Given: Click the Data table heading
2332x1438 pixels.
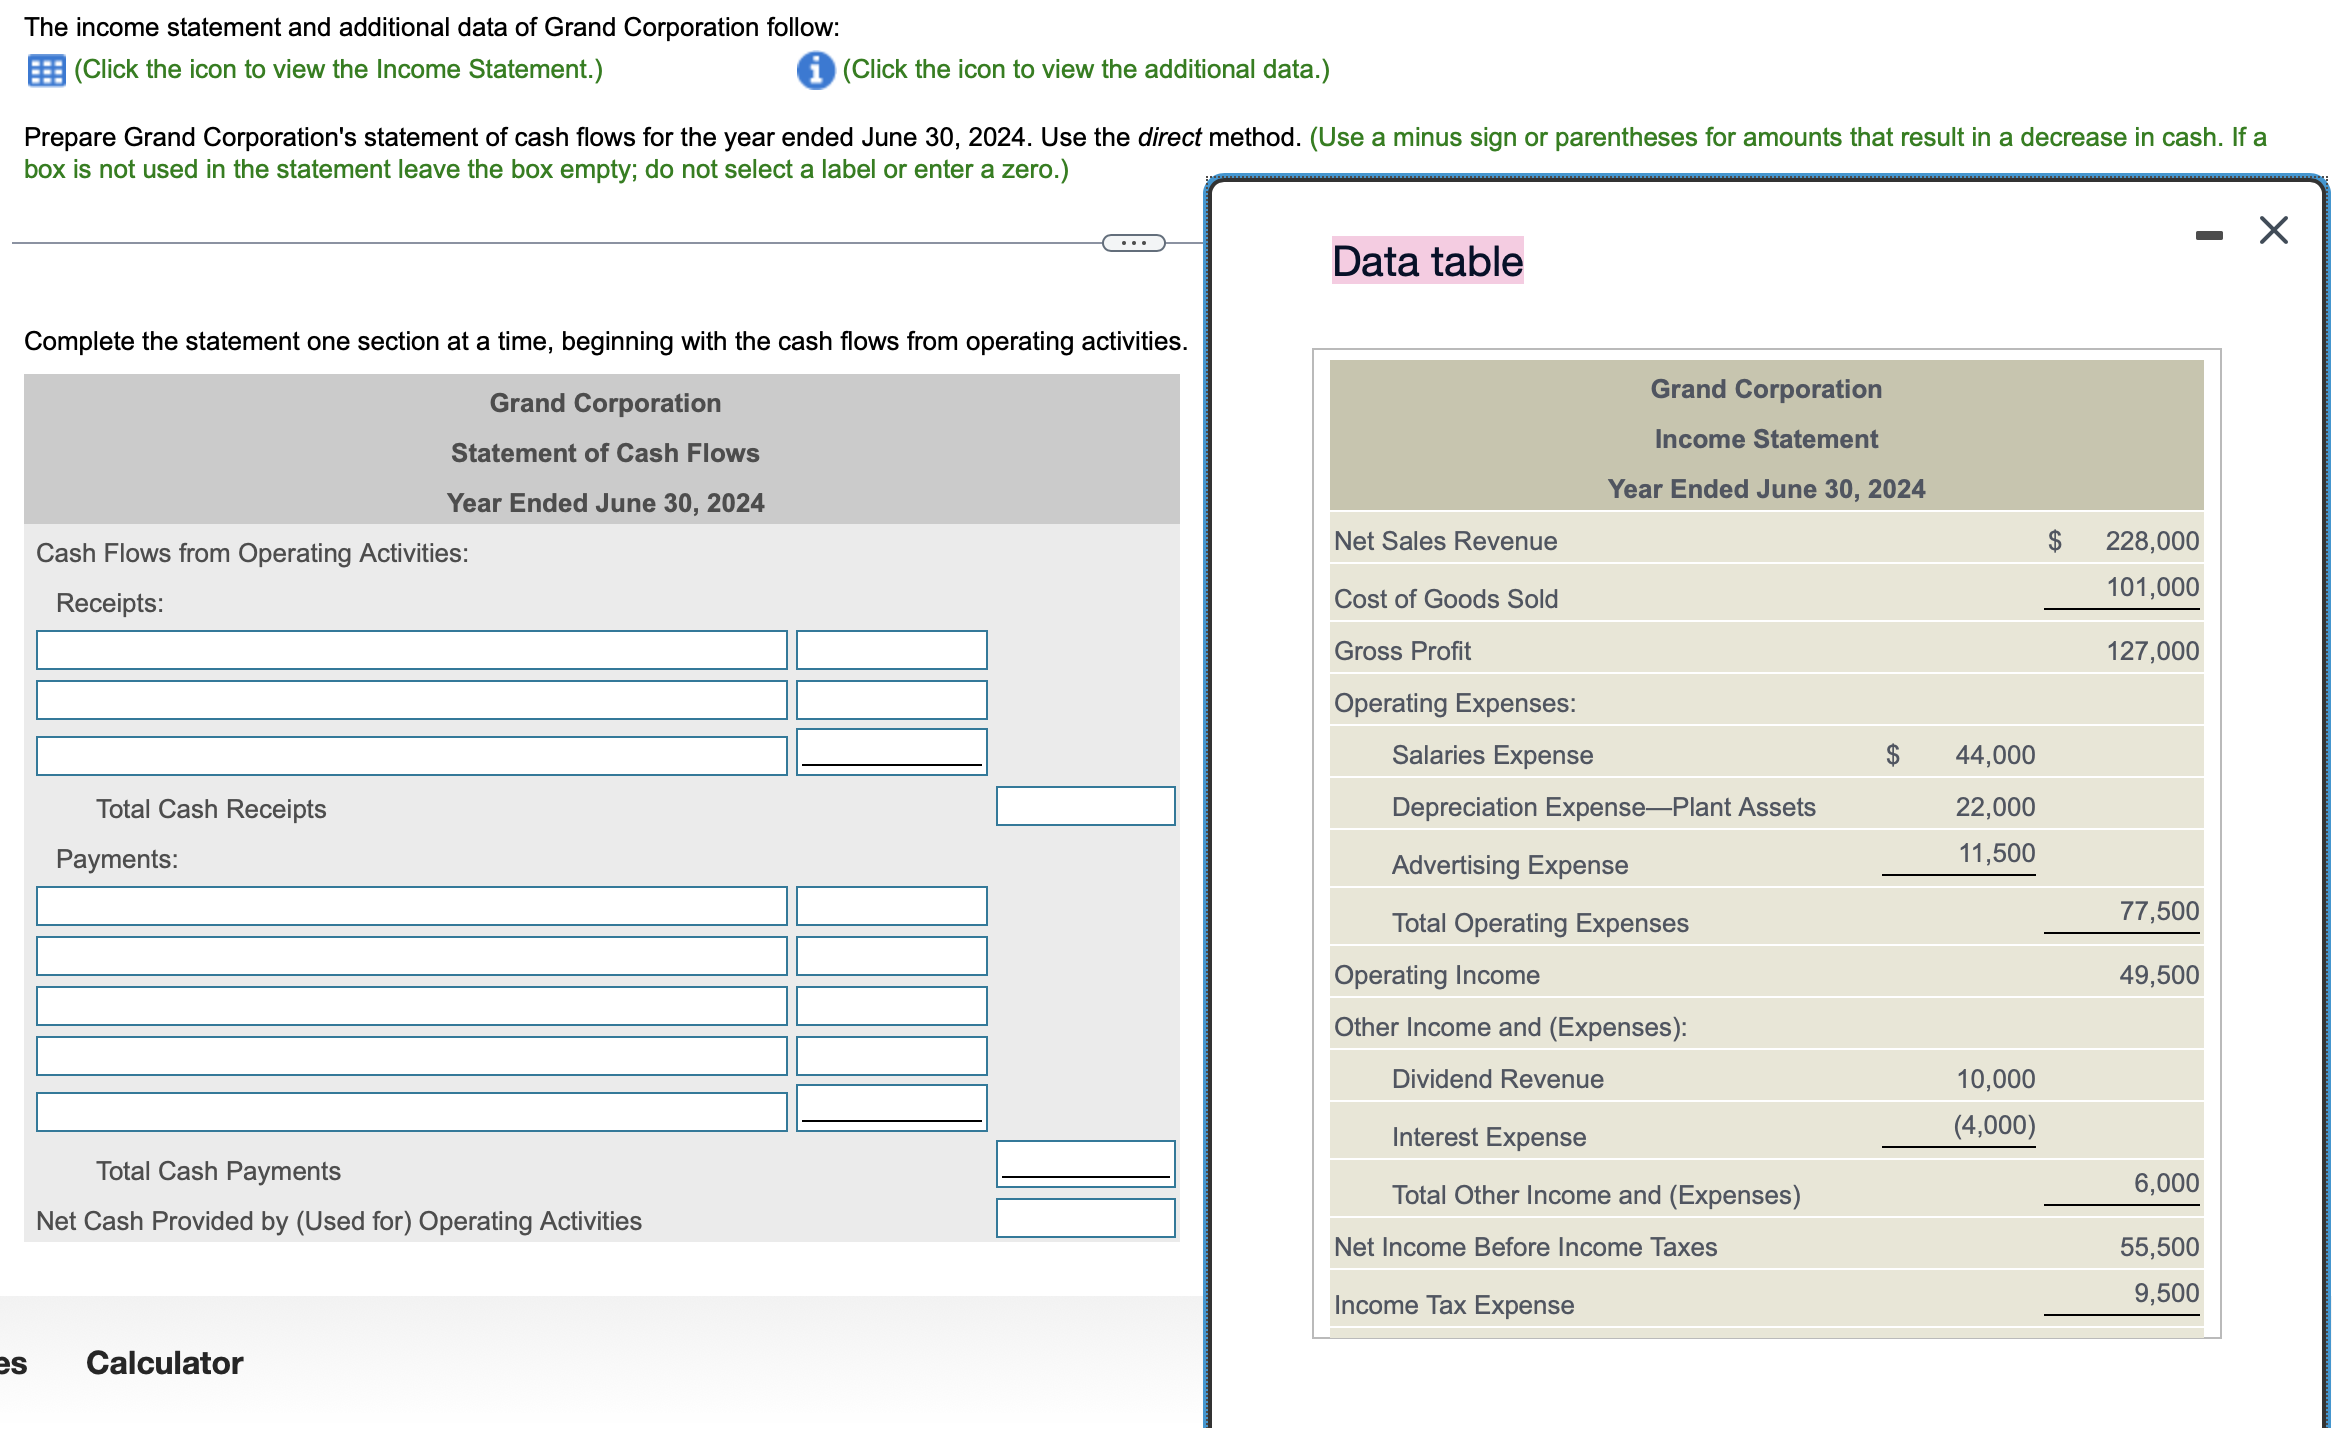Looking at the screenshot, I should tap(1427, 261).
